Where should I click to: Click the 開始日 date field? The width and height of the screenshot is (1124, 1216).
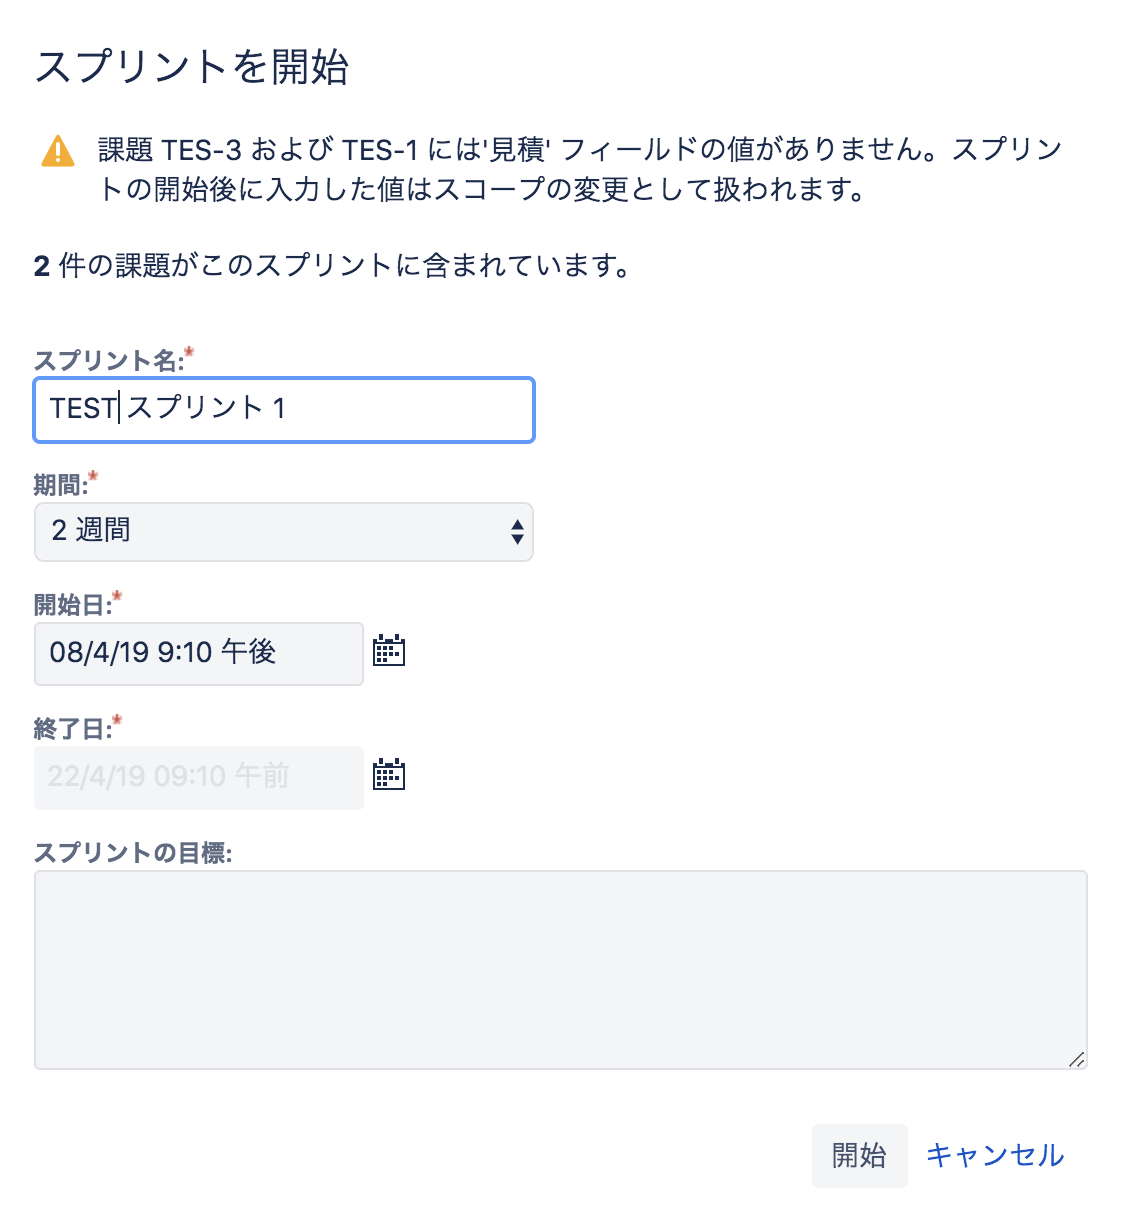point(198,653)
